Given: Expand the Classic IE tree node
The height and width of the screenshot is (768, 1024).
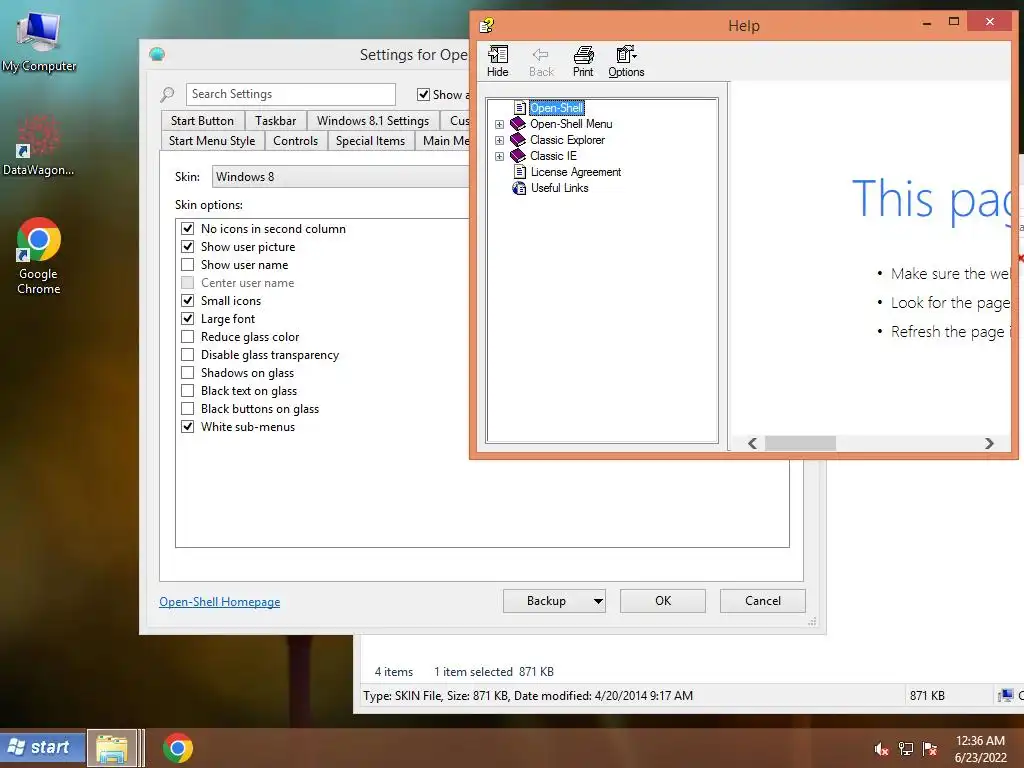Looking at the screenshot, I should (500, 156).
